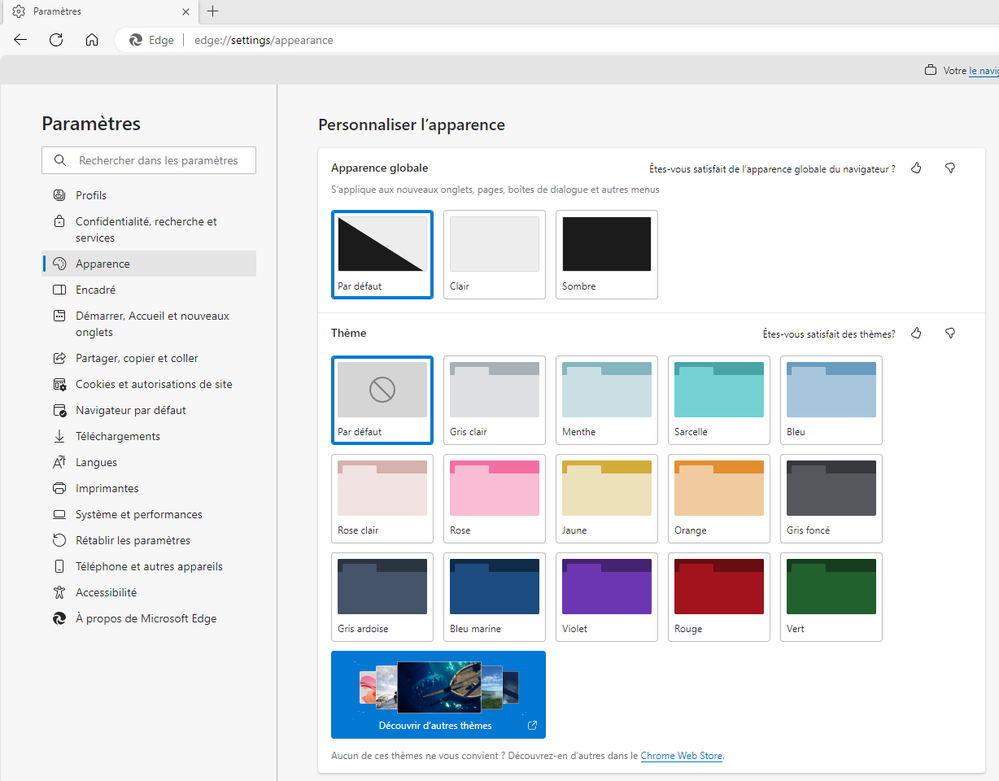999x781 pixels.
Task: Click the Encadré panel icon
Action: [59, 290]
